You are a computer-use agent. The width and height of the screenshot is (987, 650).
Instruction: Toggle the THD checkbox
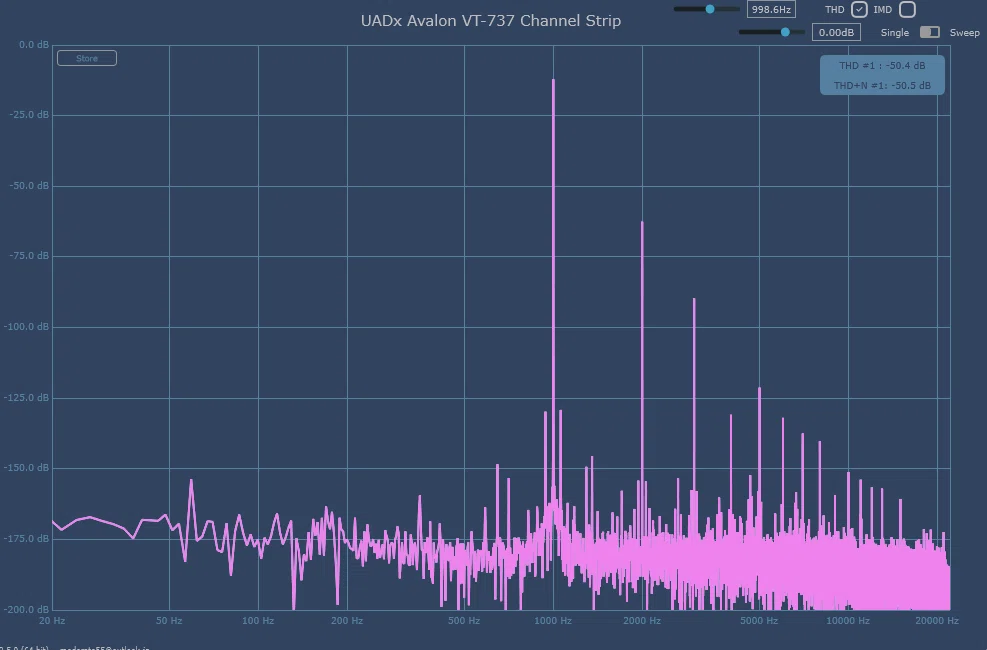(859, 9)
